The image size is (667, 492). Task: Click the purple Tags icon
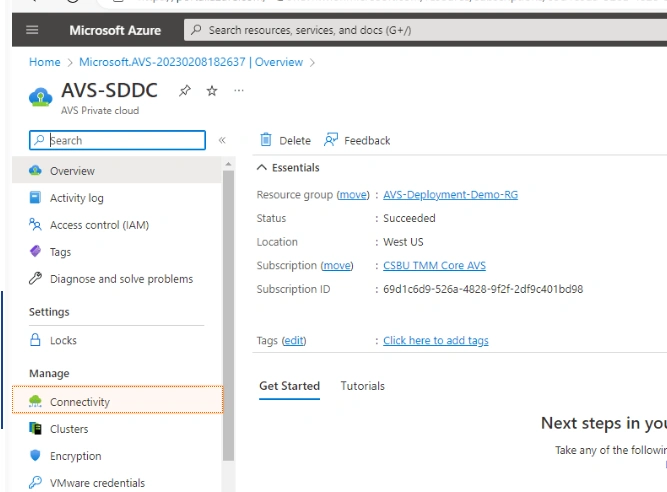[35, 251]
